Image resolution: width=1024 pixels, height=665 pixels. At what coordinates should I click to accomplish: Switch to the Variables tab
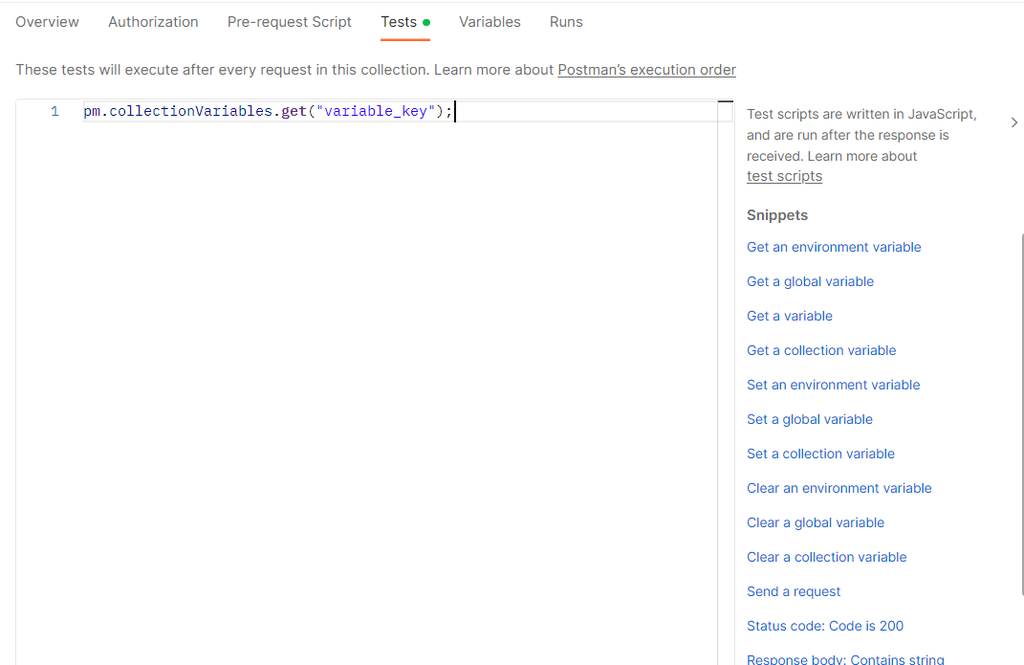(489, 21)
